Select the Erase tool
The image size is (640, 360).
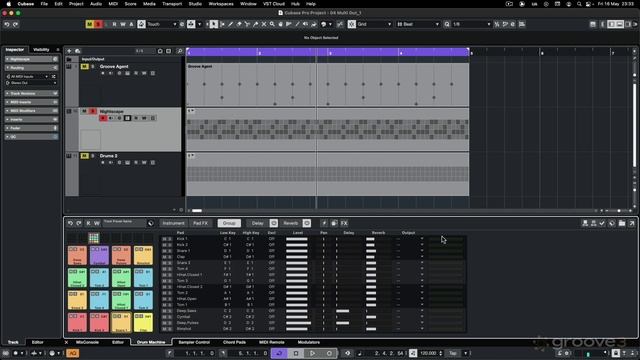[239, 24]
